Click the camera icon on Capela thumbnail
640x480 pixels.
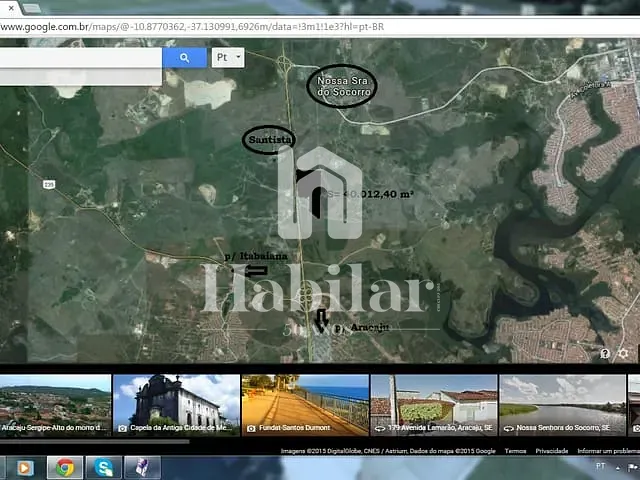click(x=122, y=428)
